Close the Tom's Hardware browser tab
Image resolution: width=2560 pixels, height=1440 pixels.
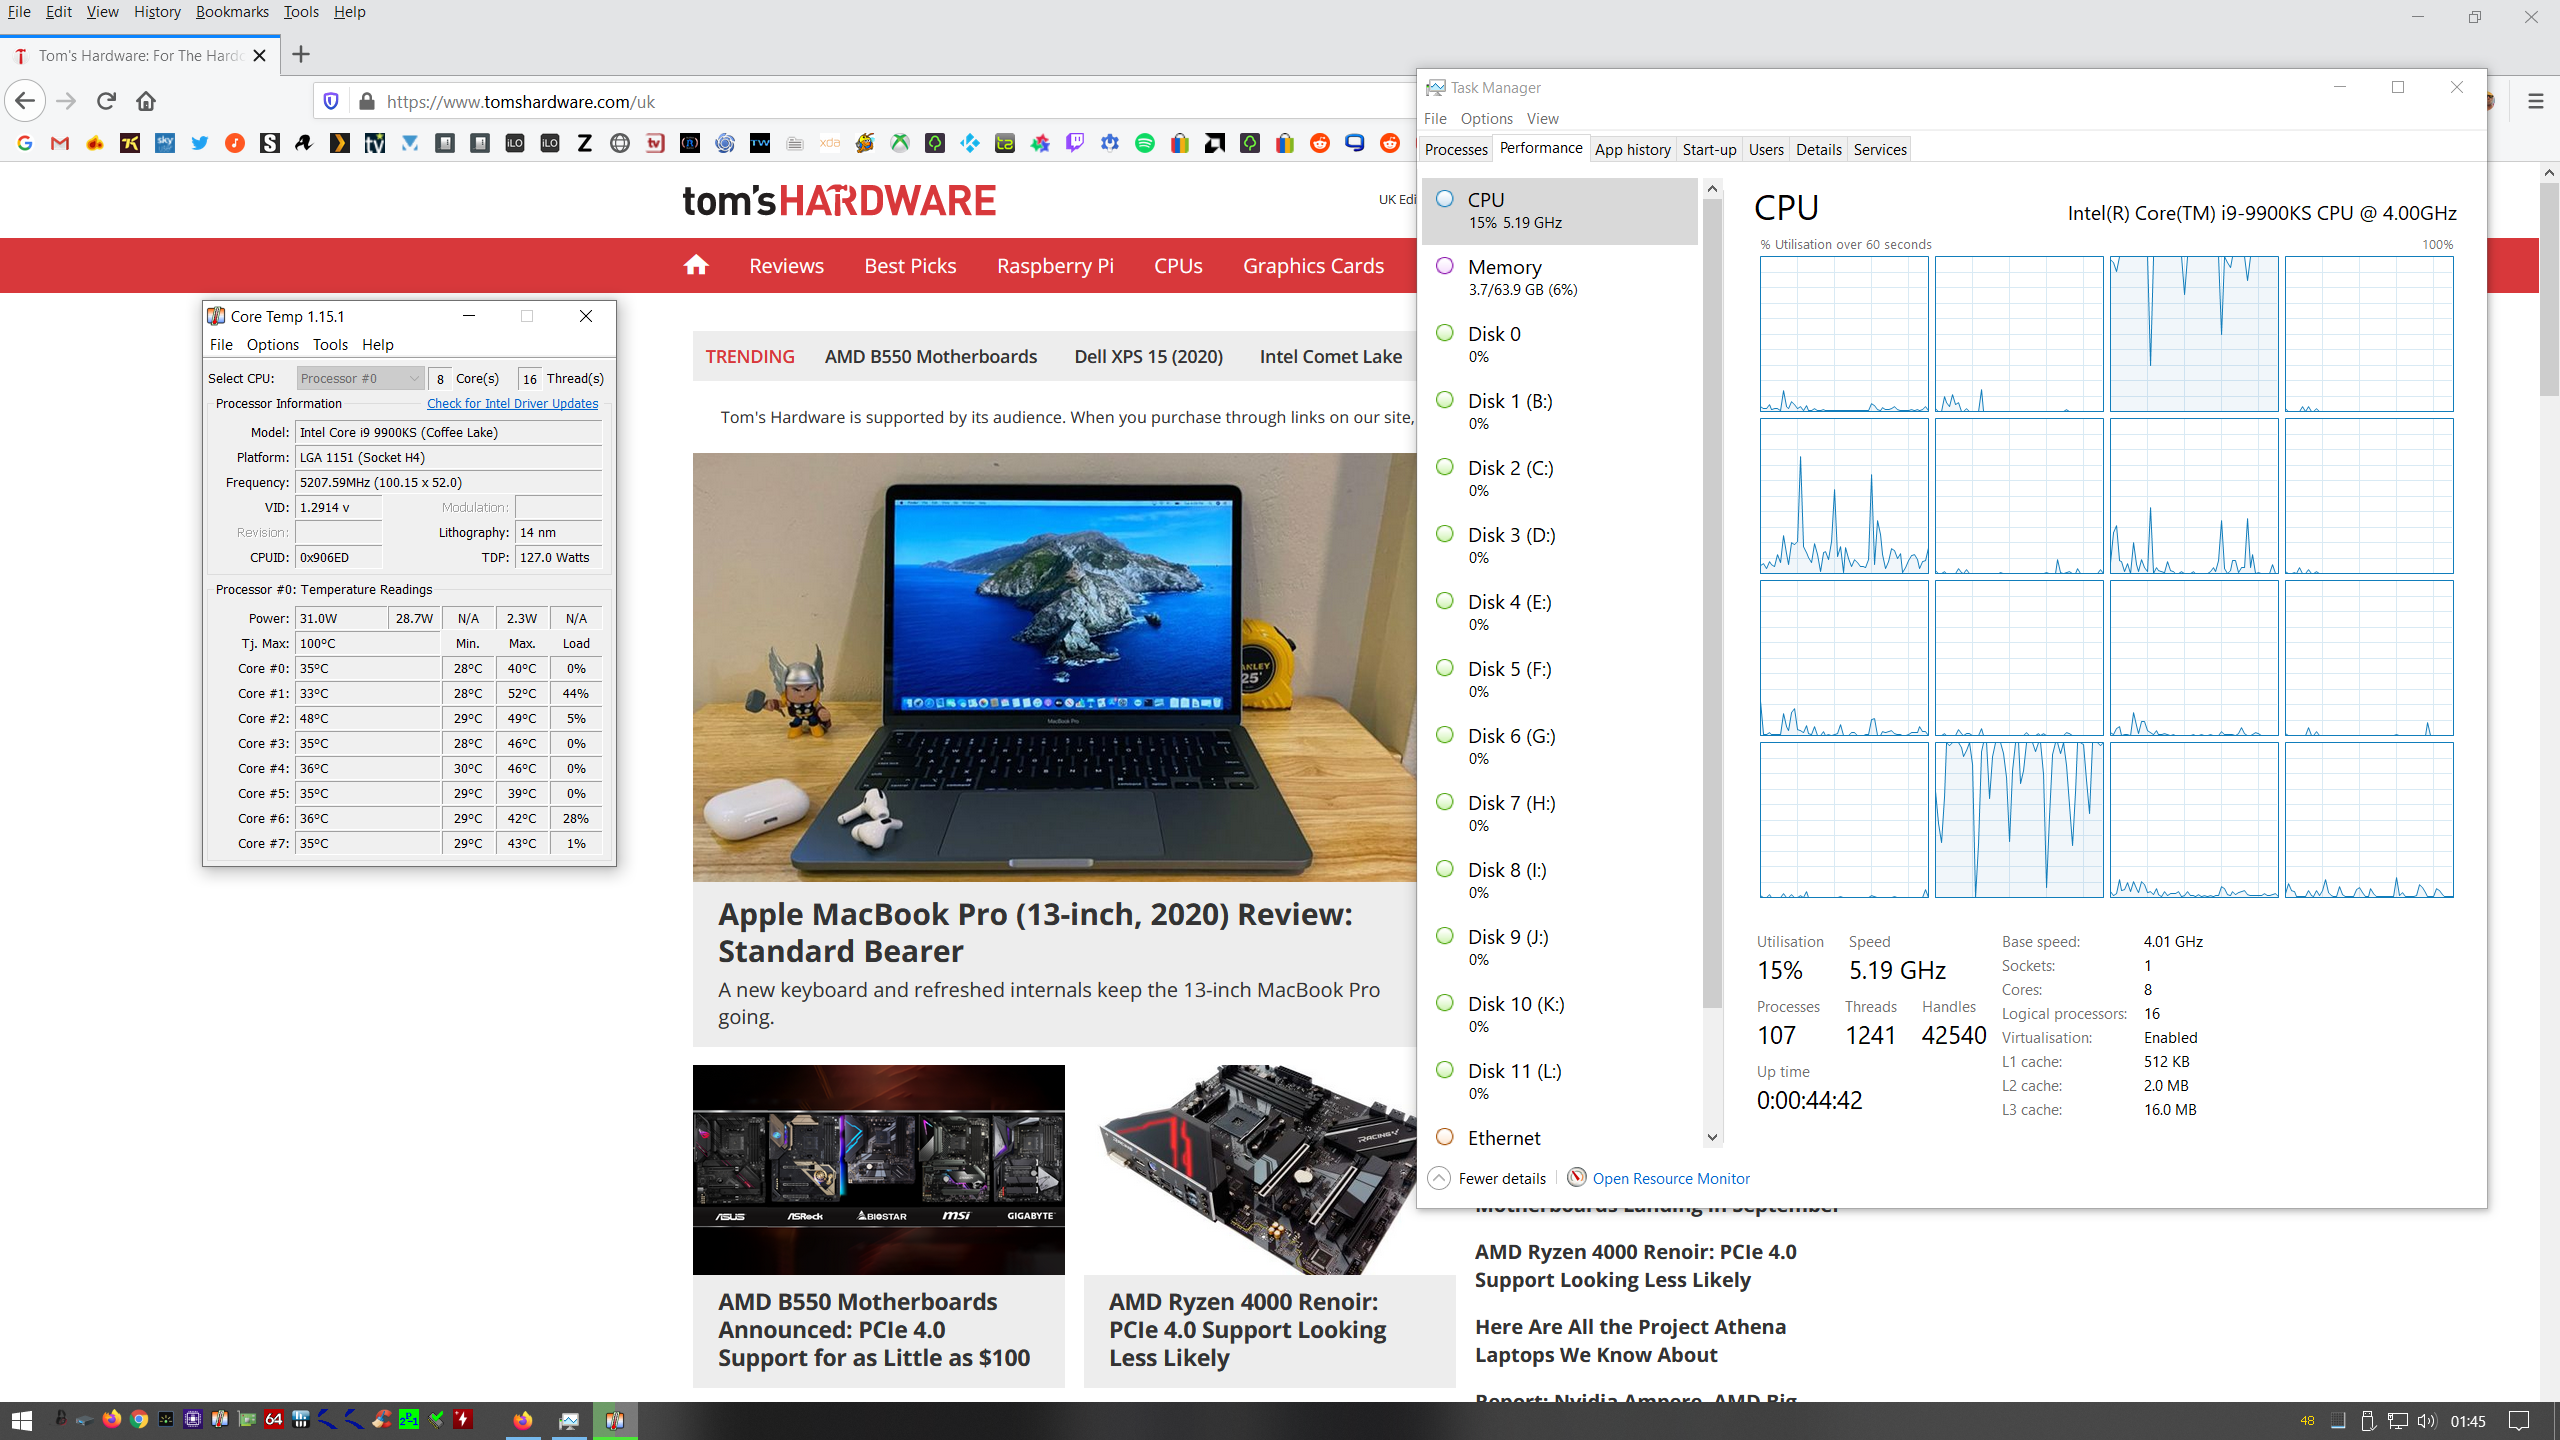click(259, 55)
